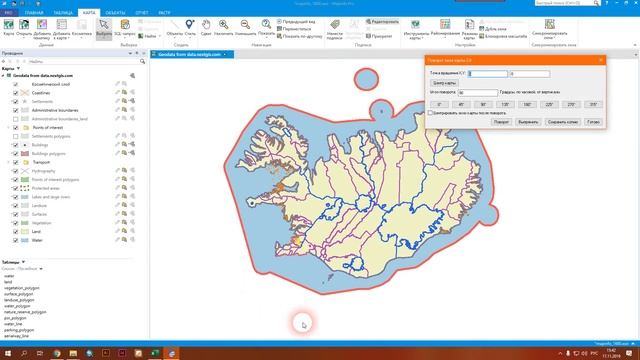Open the map window tab dropdown arrow
Screen dimensions: 640x360
pyautogui.click(x=225, y=54)
